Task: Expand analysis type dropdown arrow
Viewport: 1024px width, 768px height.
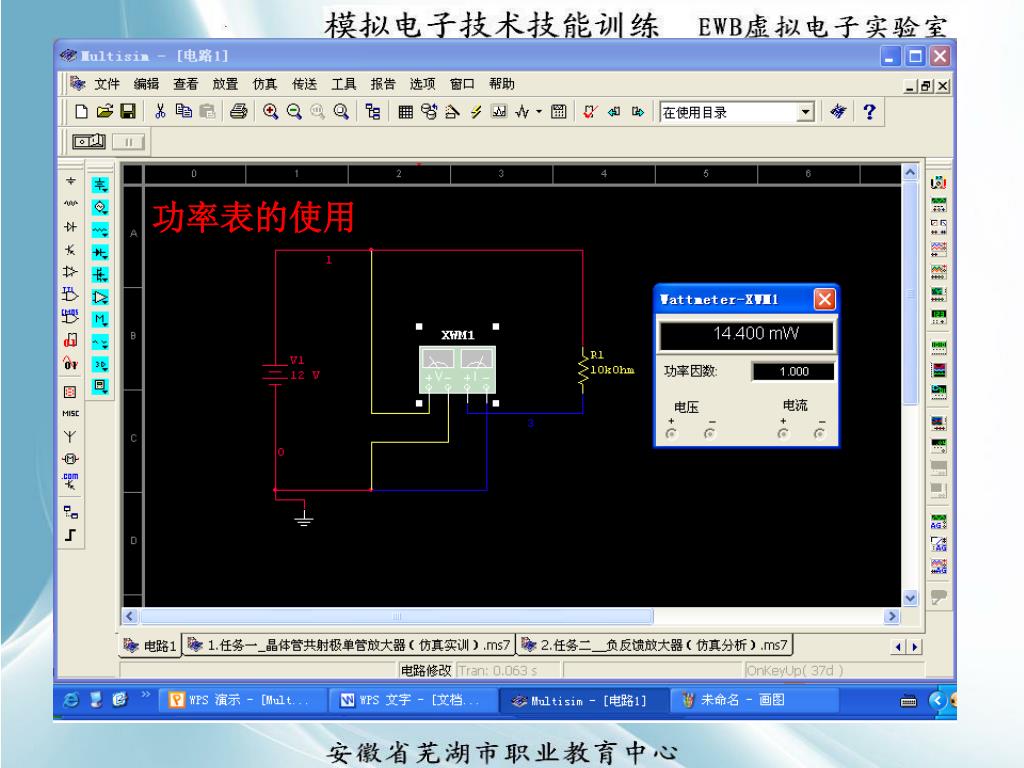Action: pyautogui.click(x=539, y=112)
